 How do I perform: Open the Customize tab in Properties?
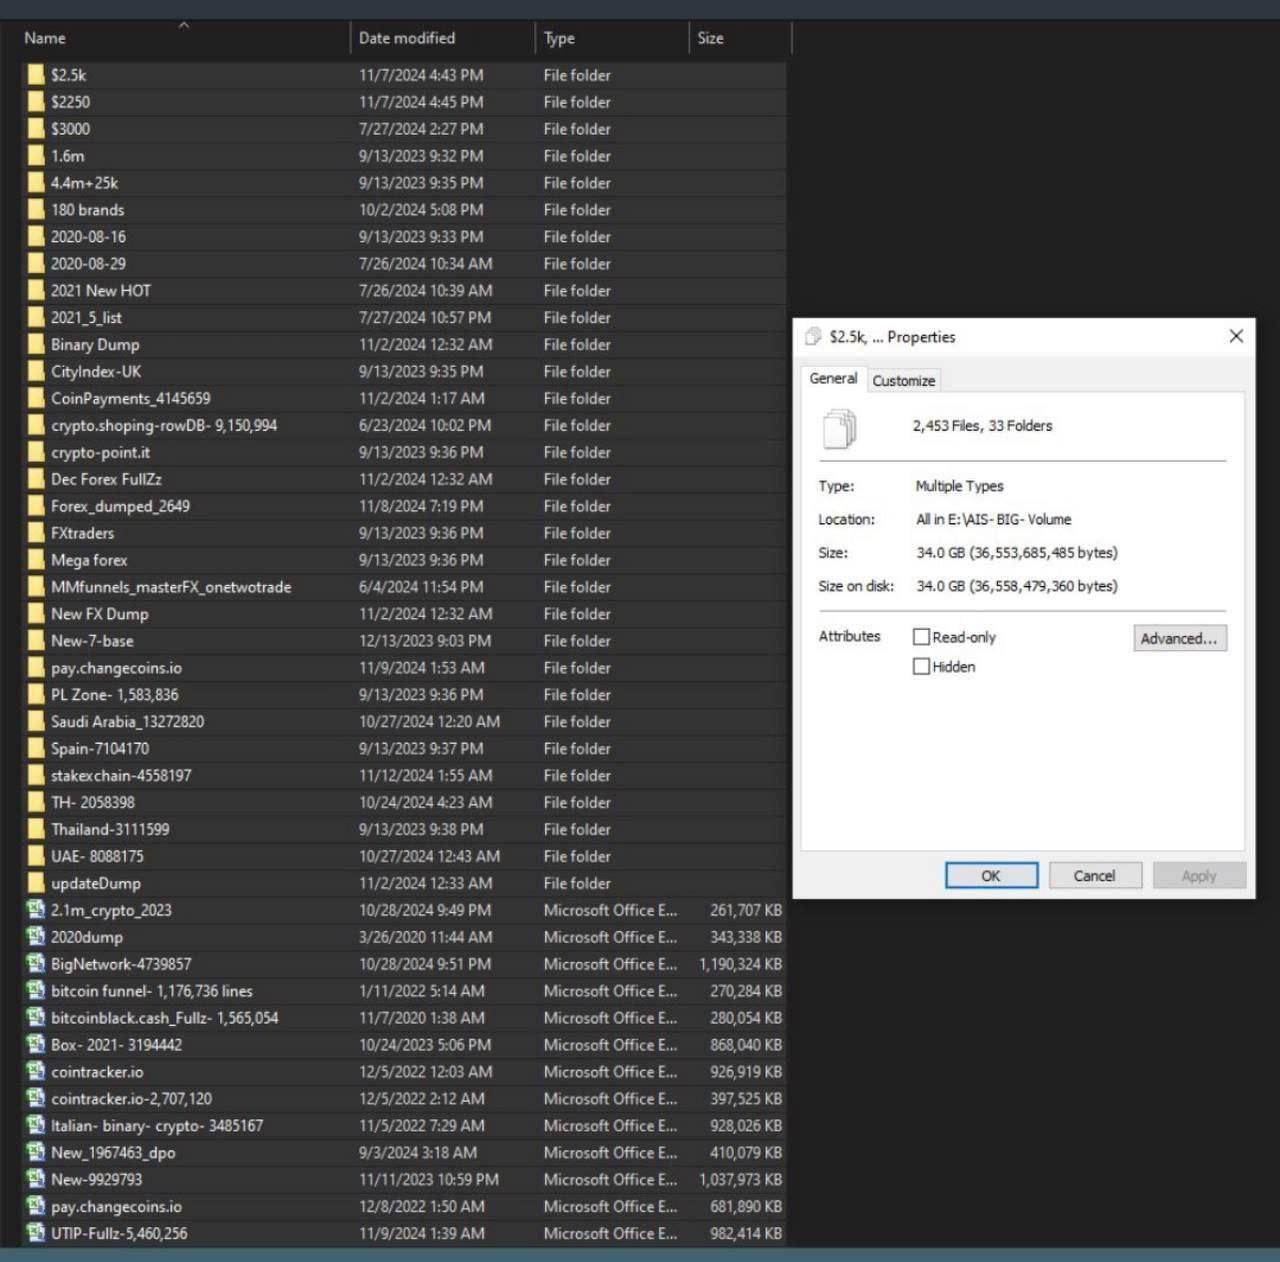pyautogui.click(x=904, y=381)
